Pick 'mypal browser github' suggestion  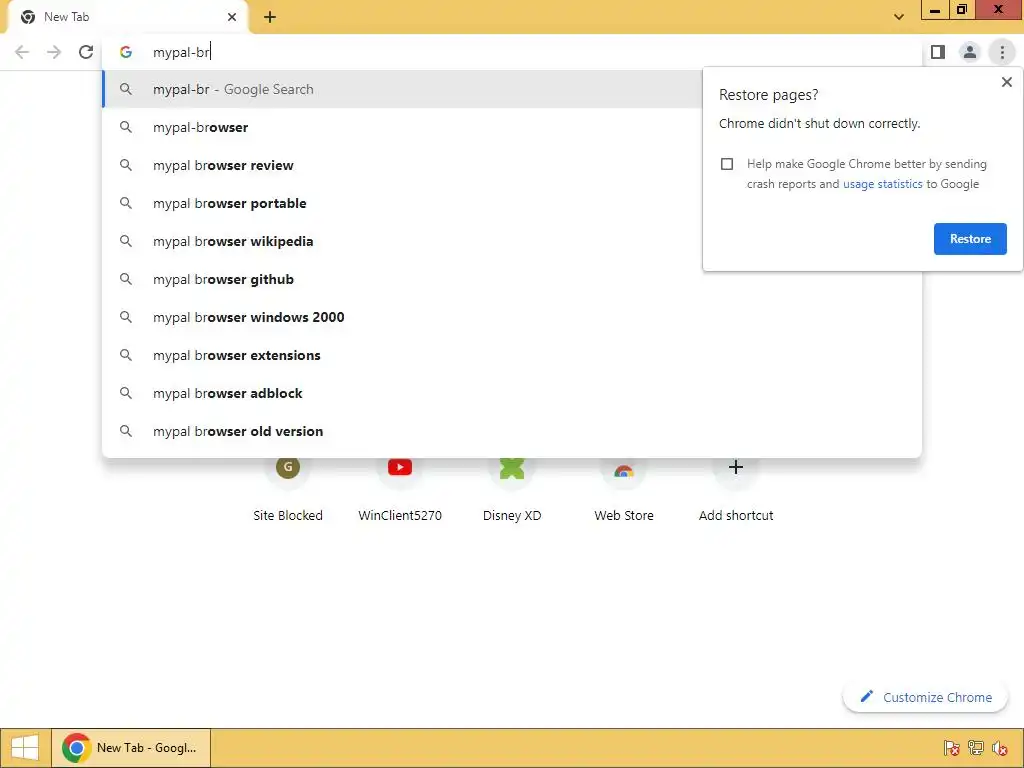tap(512, 279)
